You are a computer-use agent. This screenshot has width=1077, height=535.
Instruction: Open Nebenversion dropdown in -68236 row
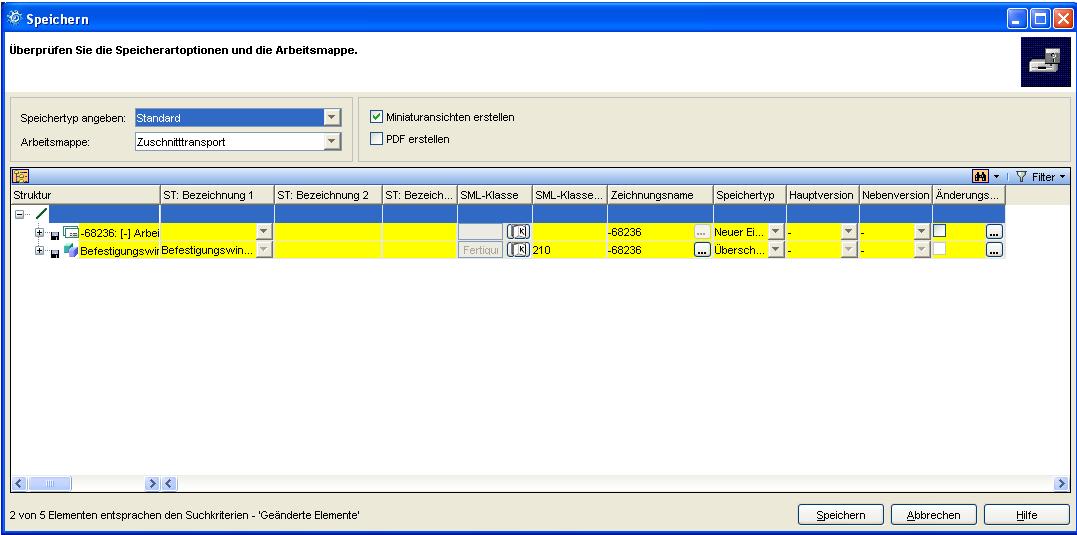(x=922, y=232)
